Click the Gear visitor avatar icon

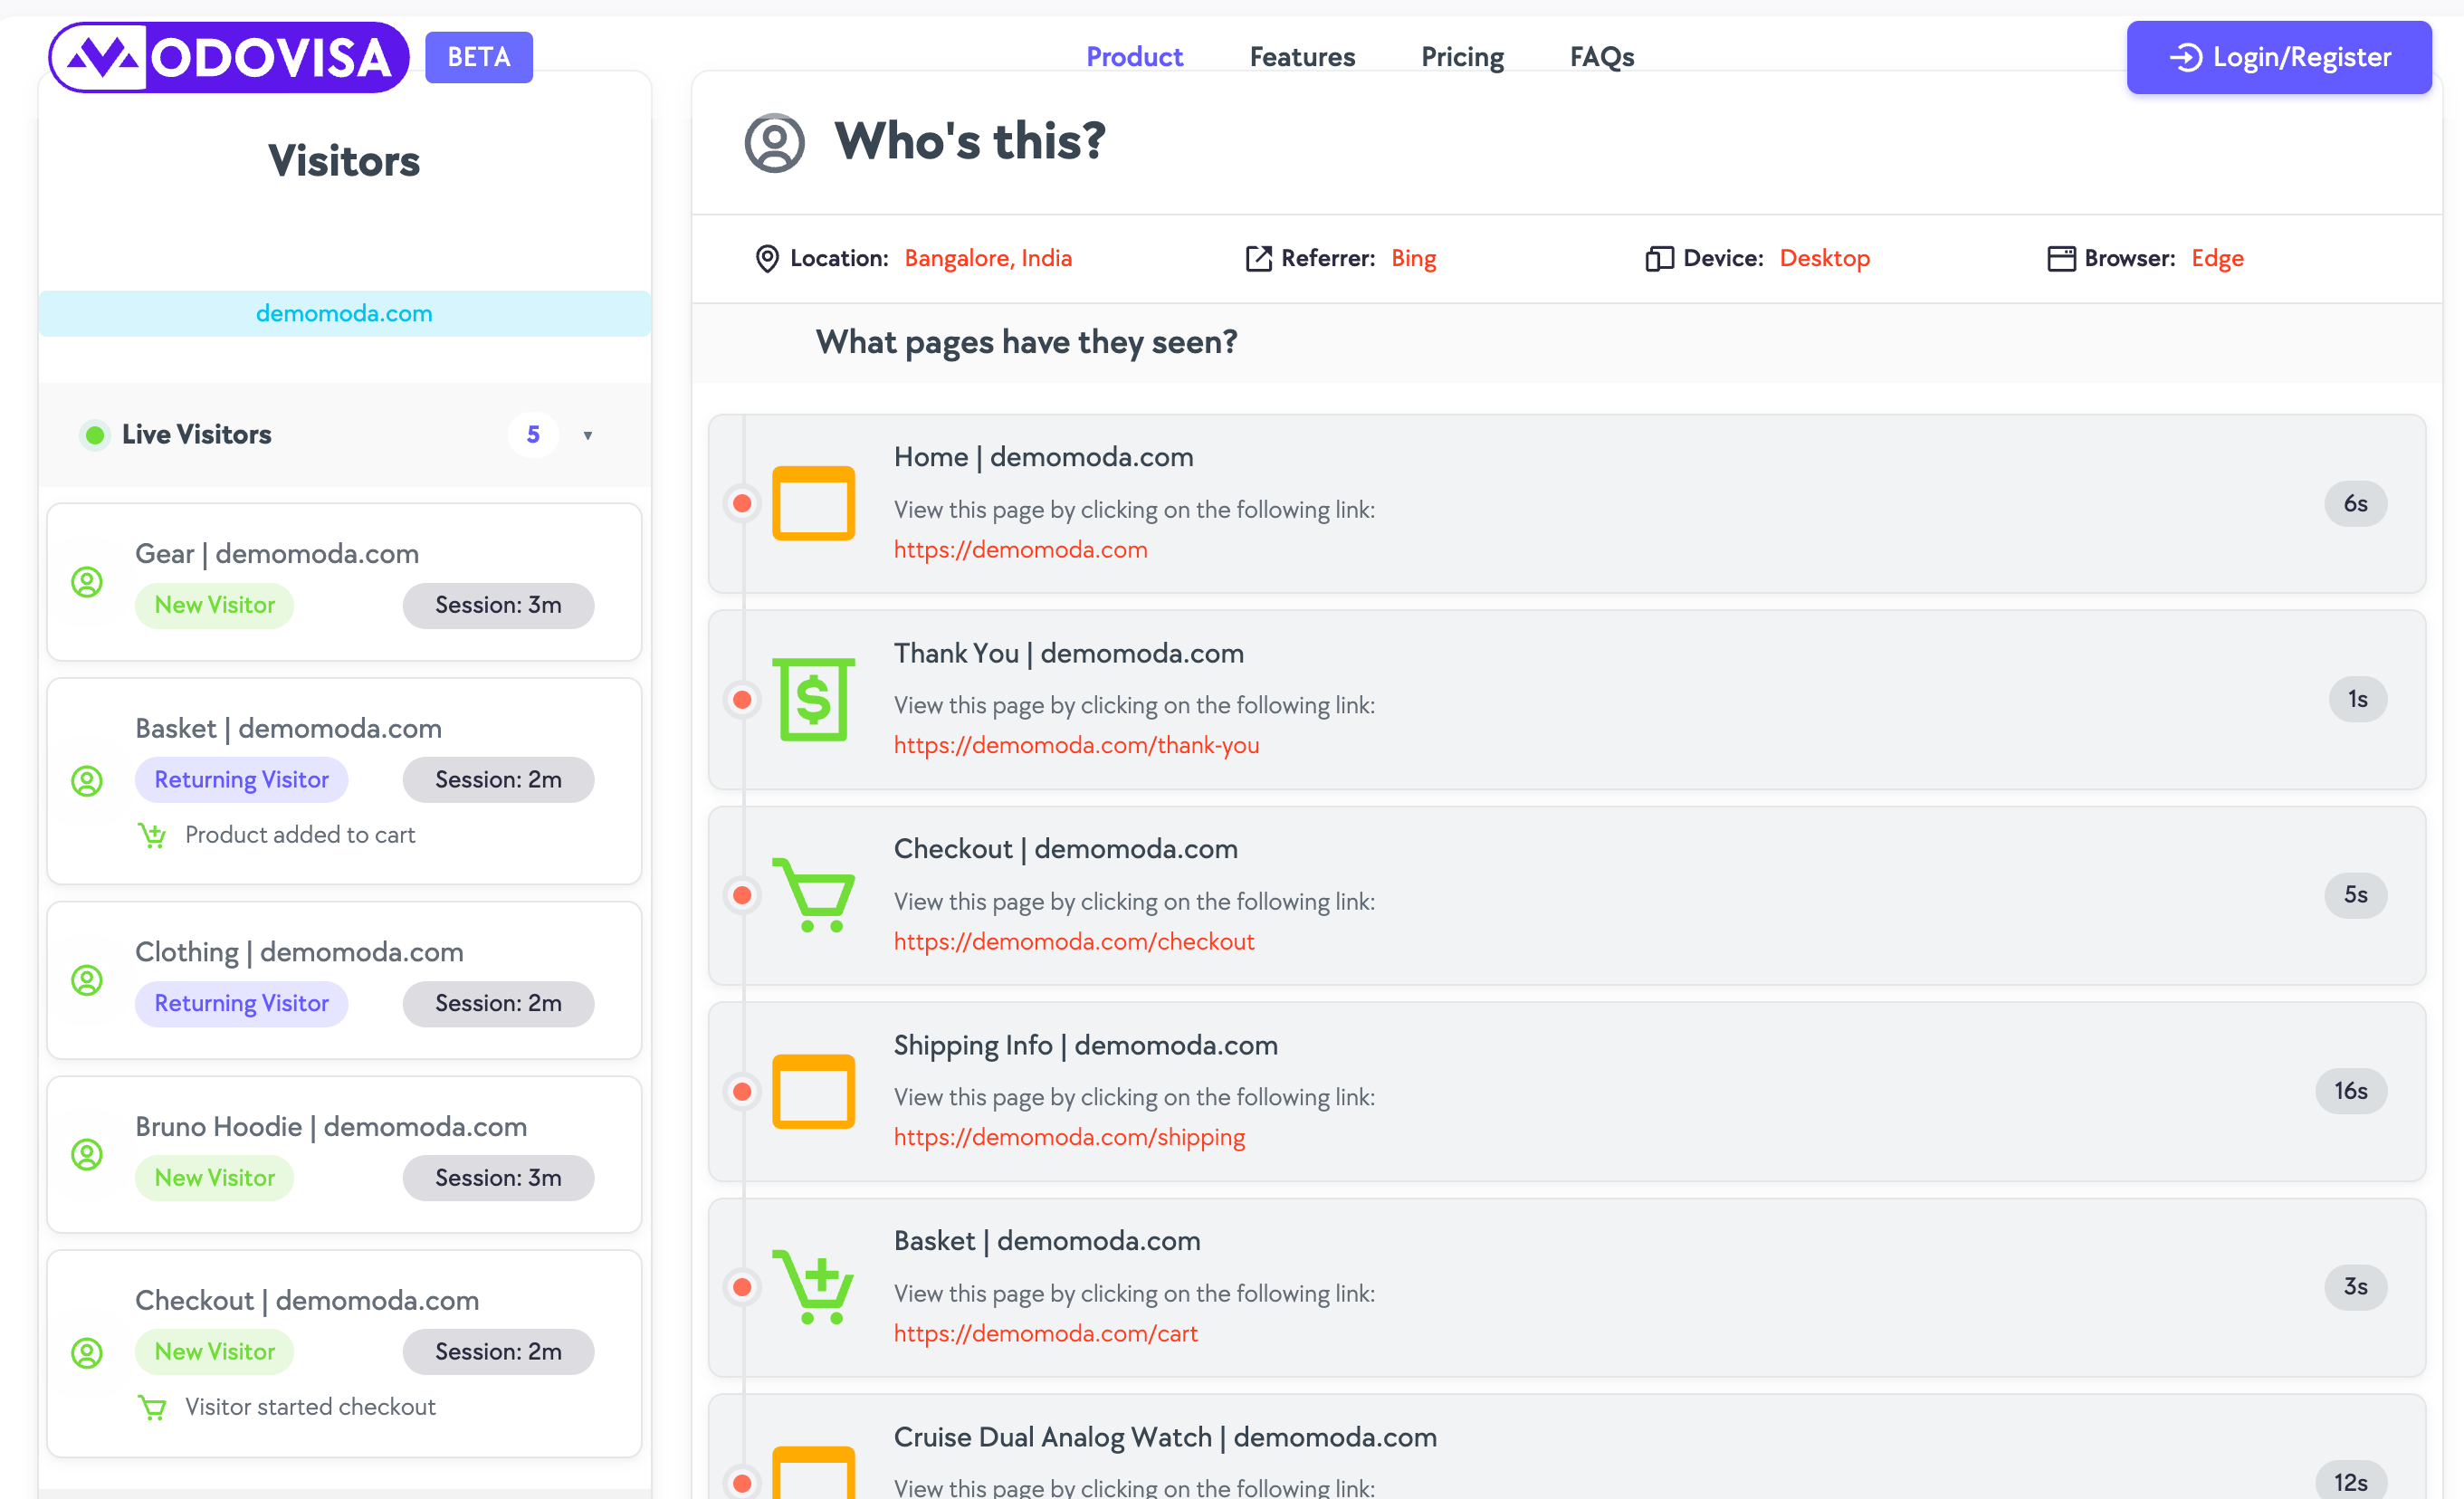click(87, 581)
